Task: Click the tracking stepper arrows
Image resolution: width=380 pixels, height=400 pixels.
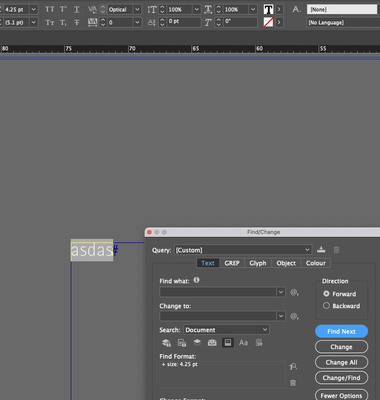Action: [x=103, y=23]
